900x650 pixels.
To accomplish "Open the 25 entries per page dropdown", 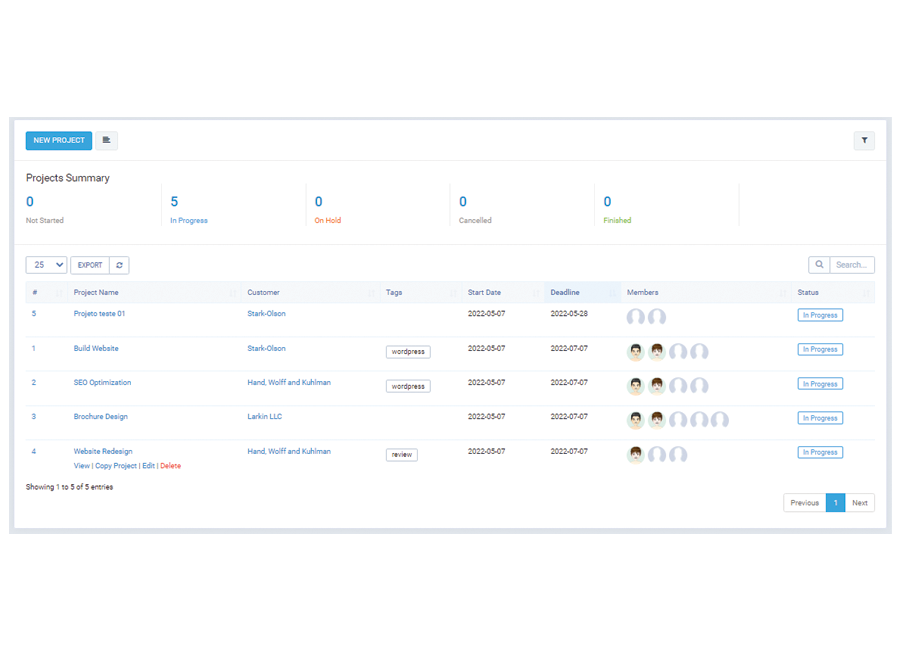I will pos(46,265).
